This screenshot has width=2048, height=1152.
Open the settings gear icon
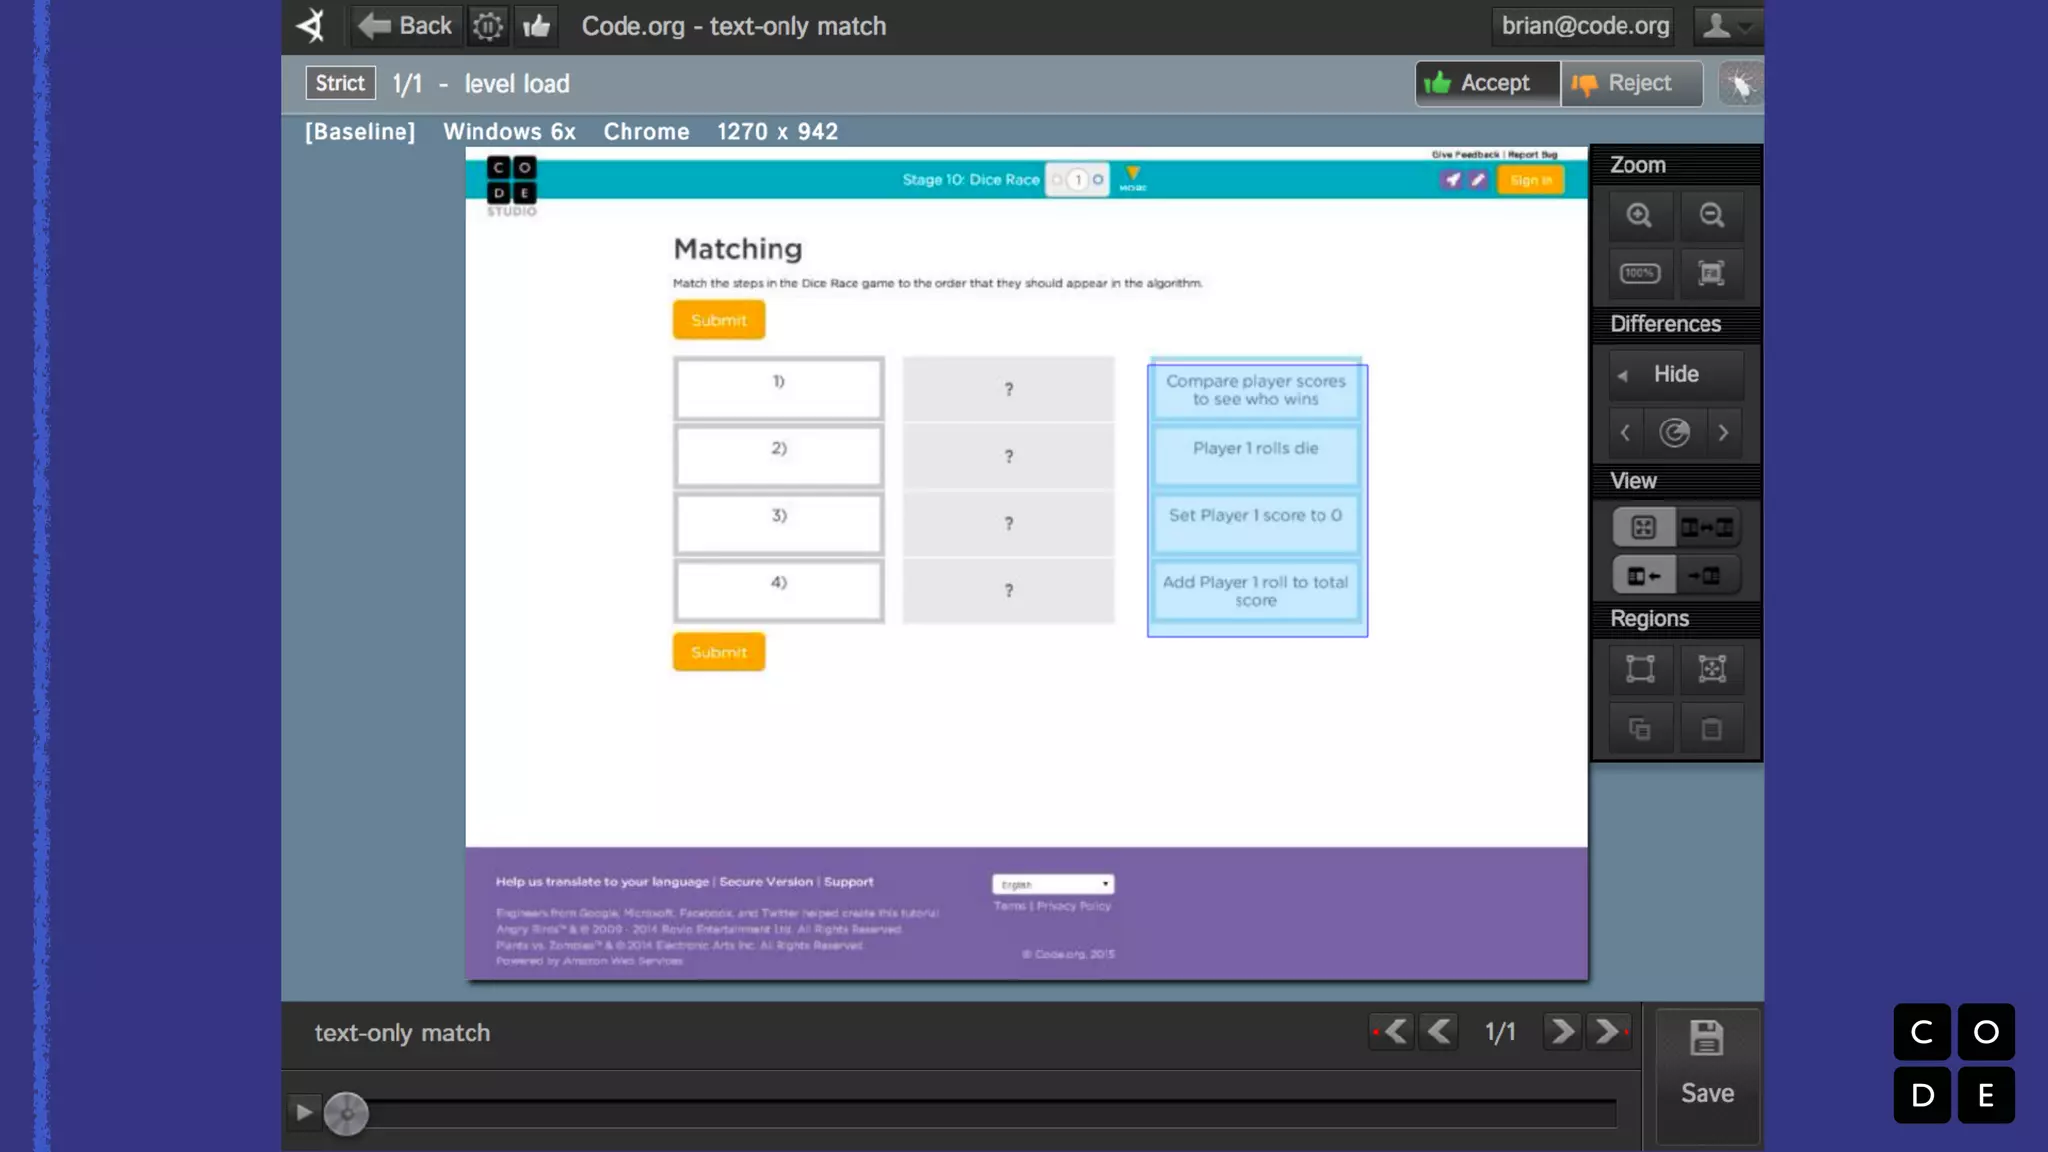[x=488, y=26]
